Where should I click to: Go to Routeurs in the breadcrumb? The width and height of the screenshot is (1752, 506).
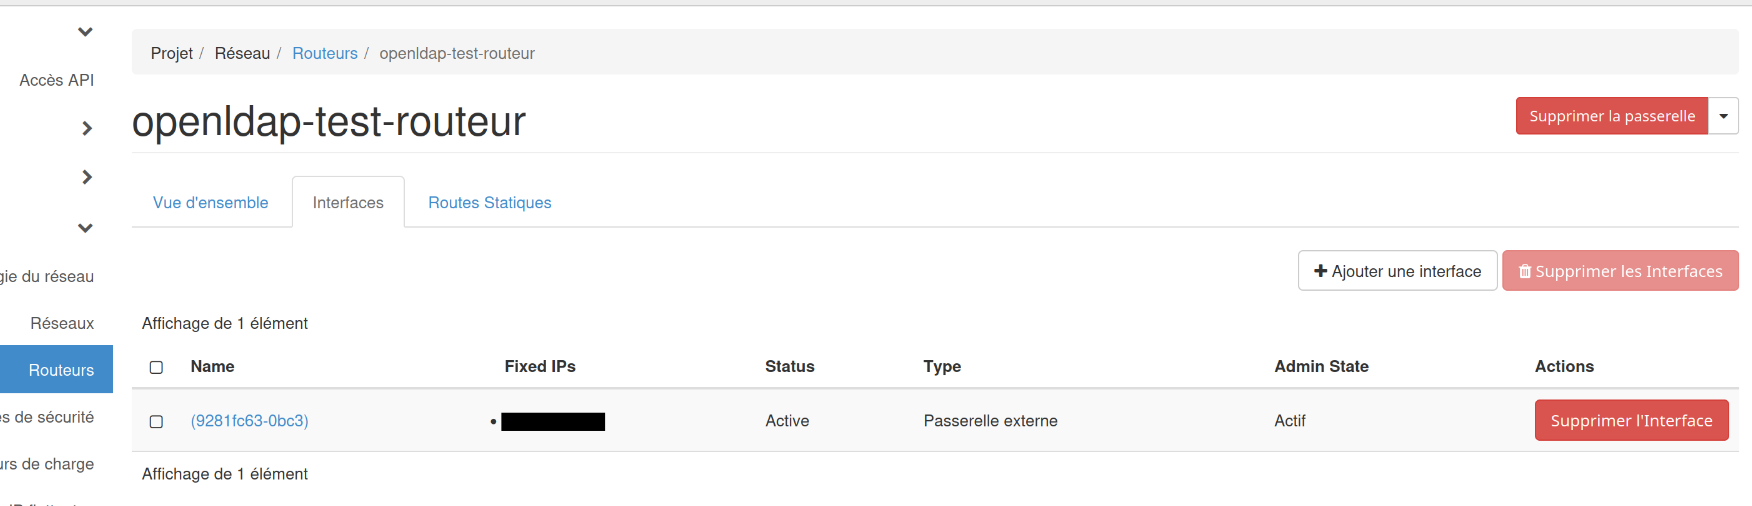pos(324,53)
